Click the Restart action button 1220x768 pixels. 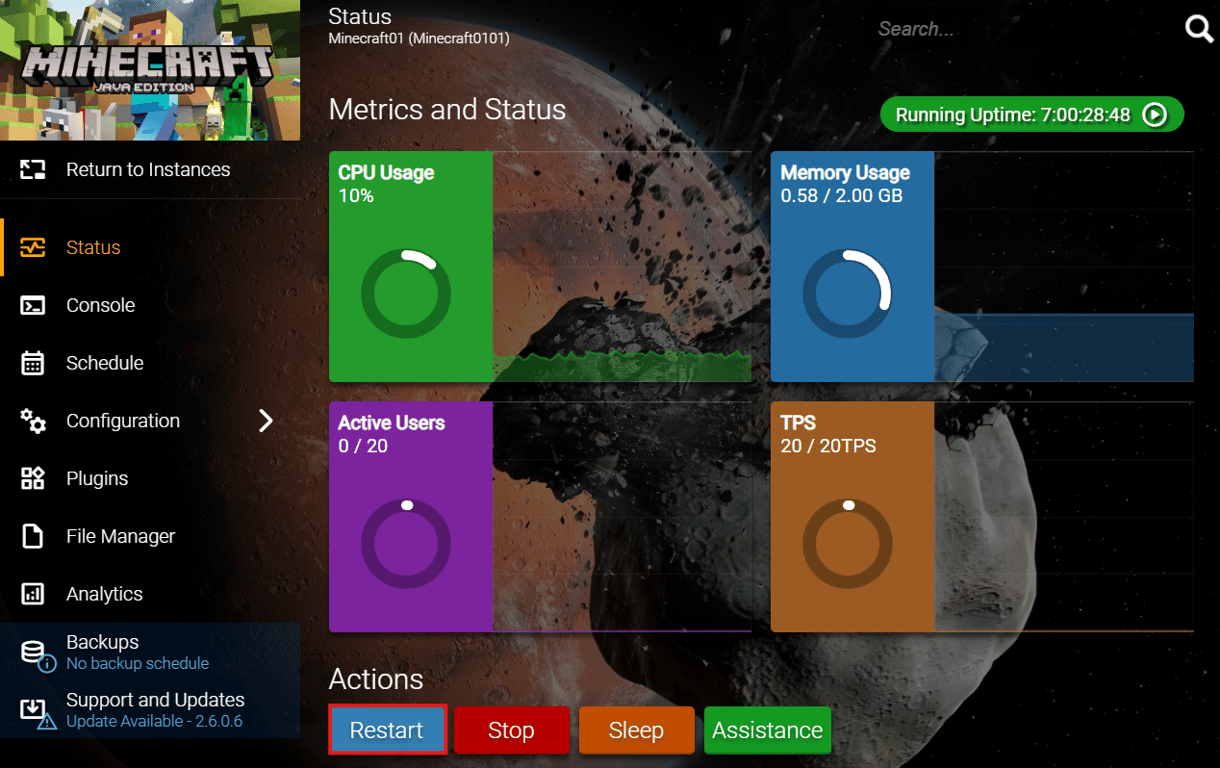pos(387,730)
